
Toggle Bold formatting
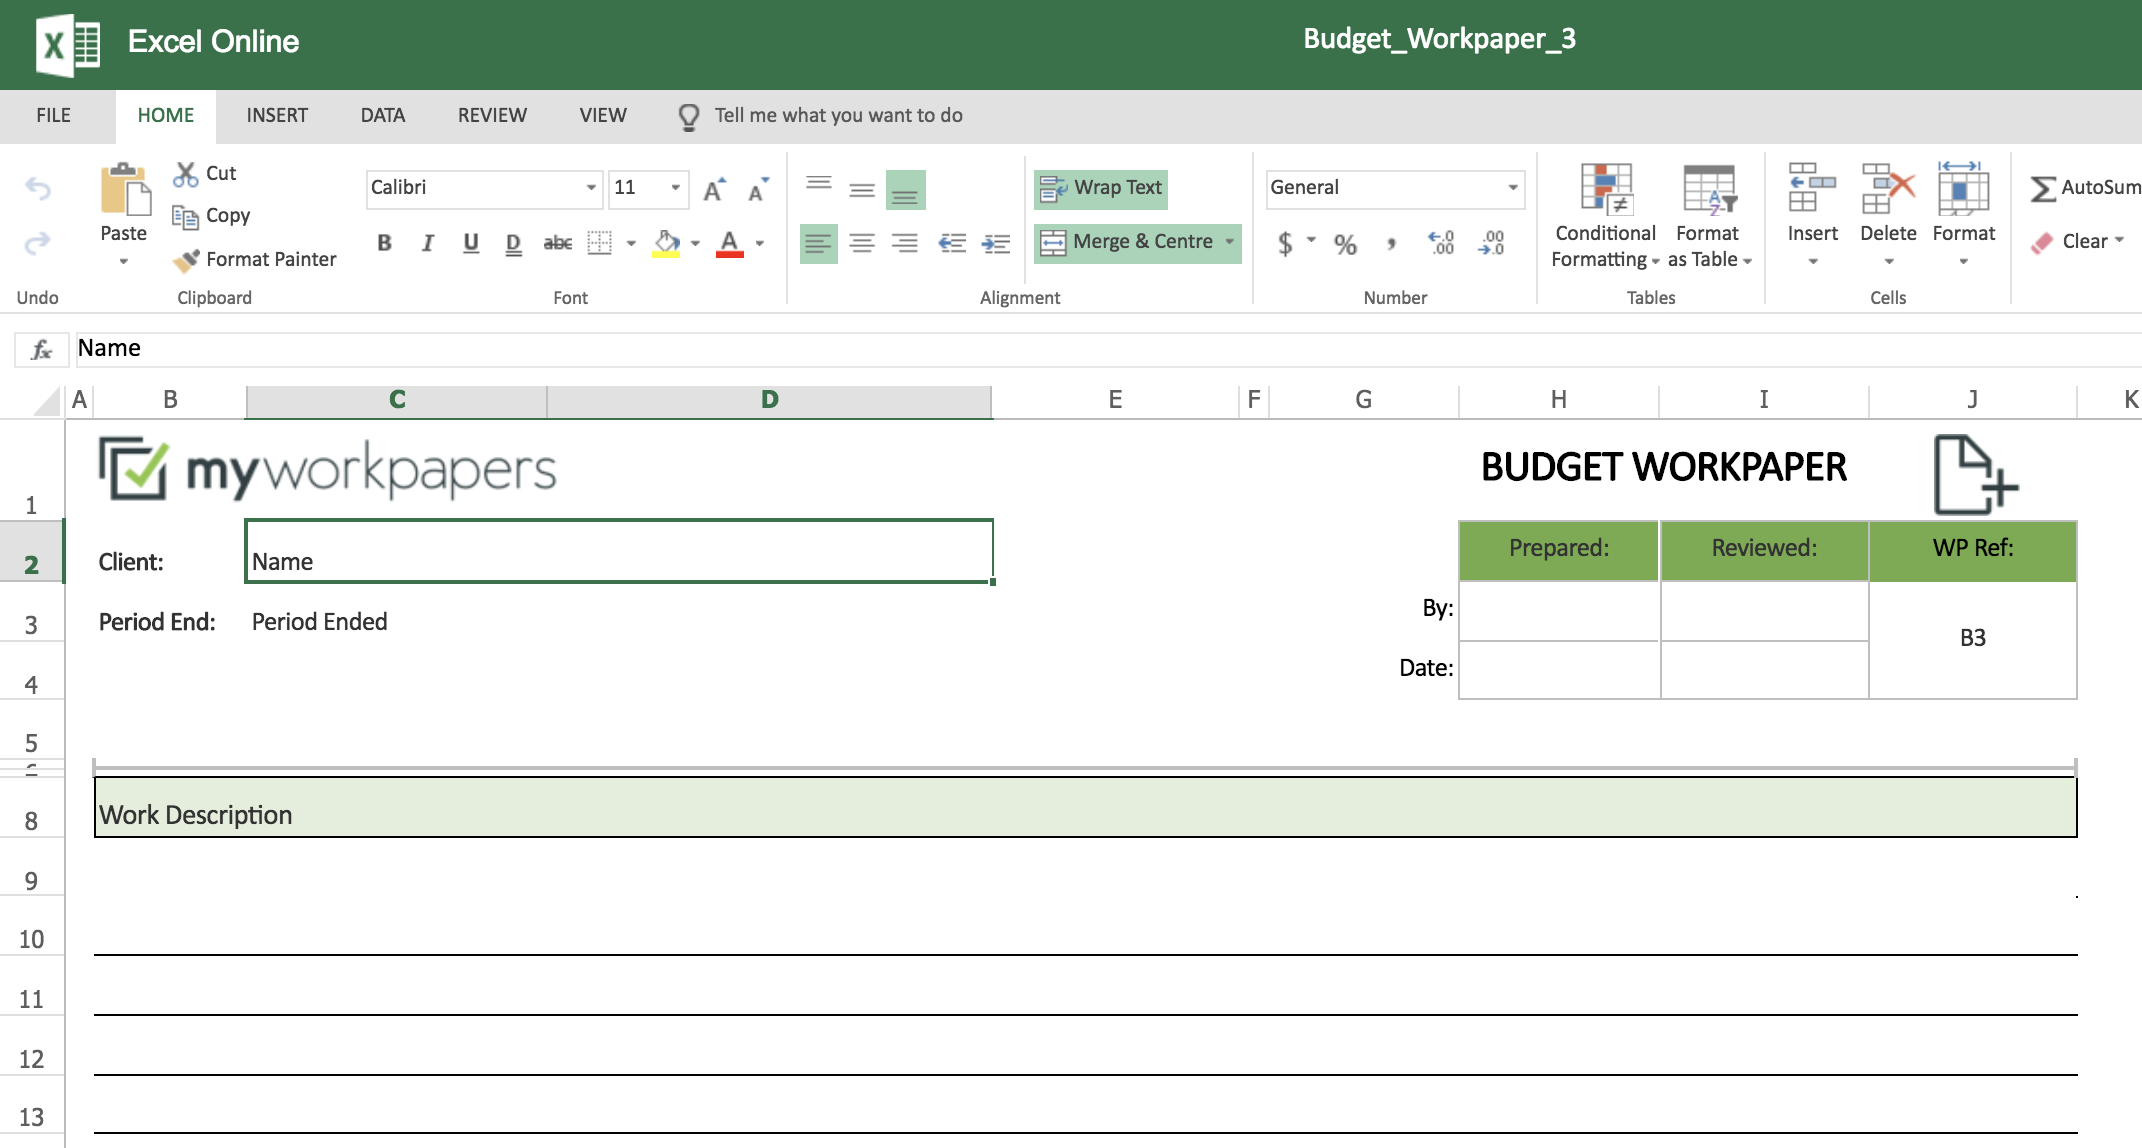(x=384, y=243)
